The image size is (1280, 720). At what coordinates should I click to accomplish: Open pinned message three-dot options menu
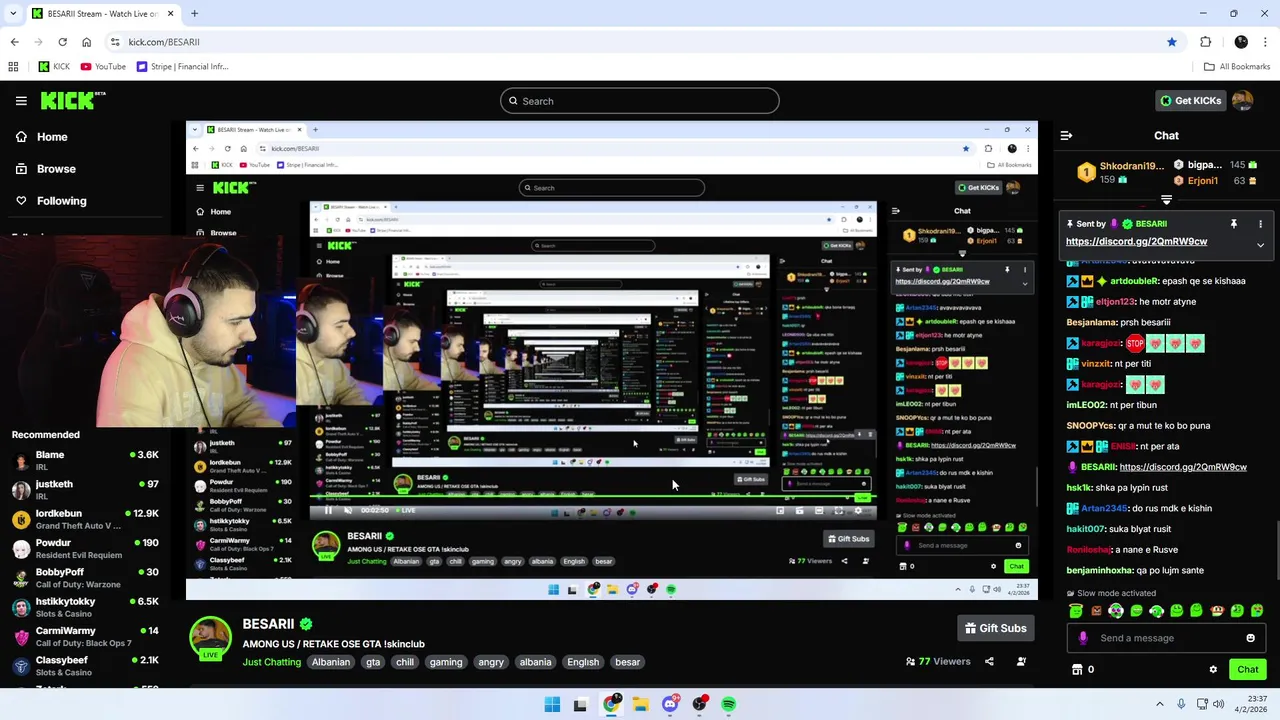click(1260, 224)
